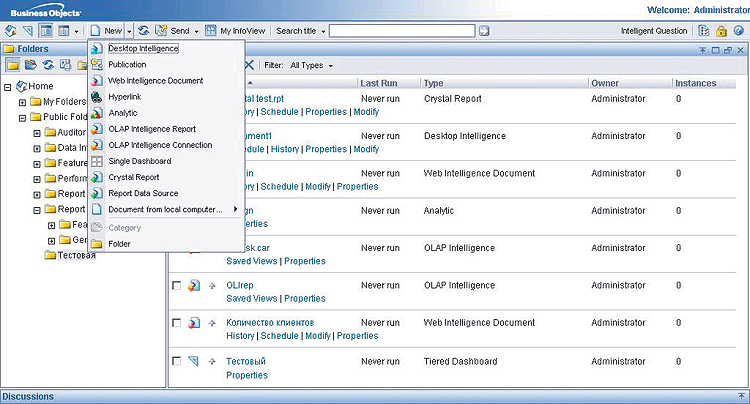Choose OLAP Intelligence Connection menu item
The height and width of the screenshot is (404, 750).
click(160, 145)
